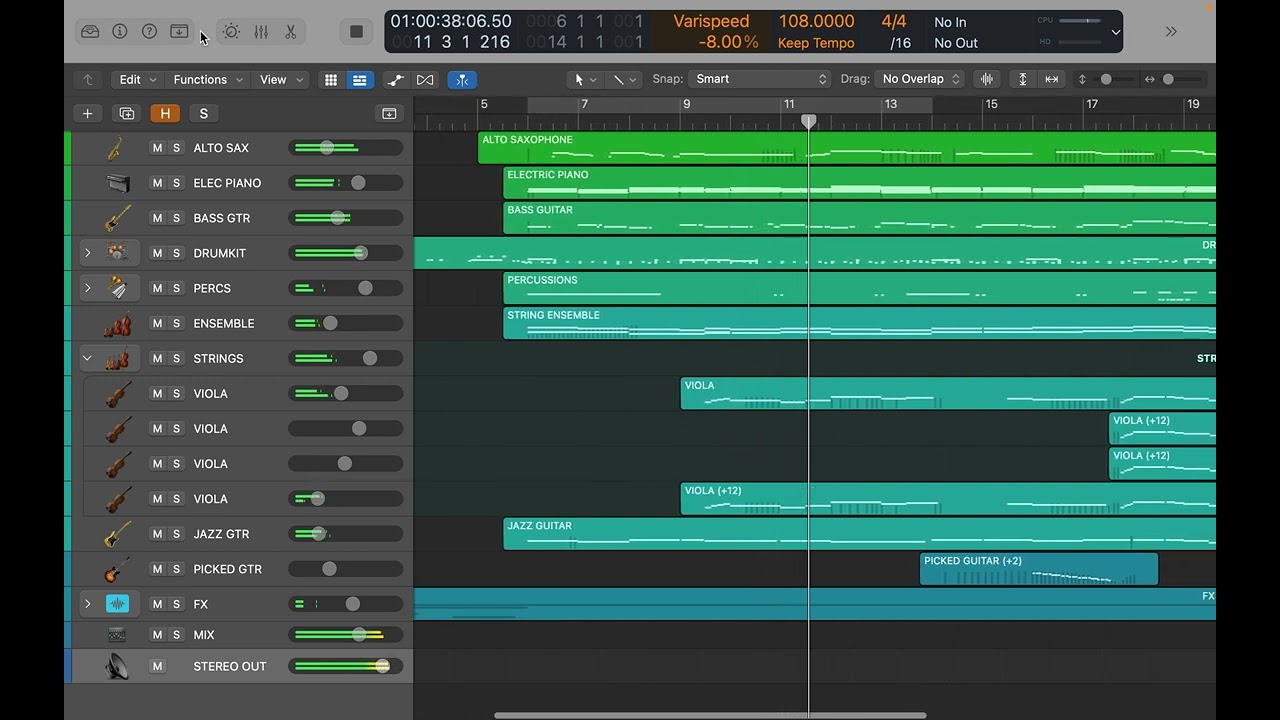Screen dimensions: 1280x720
Task: Click the Stop transport button
Action: 356,31
